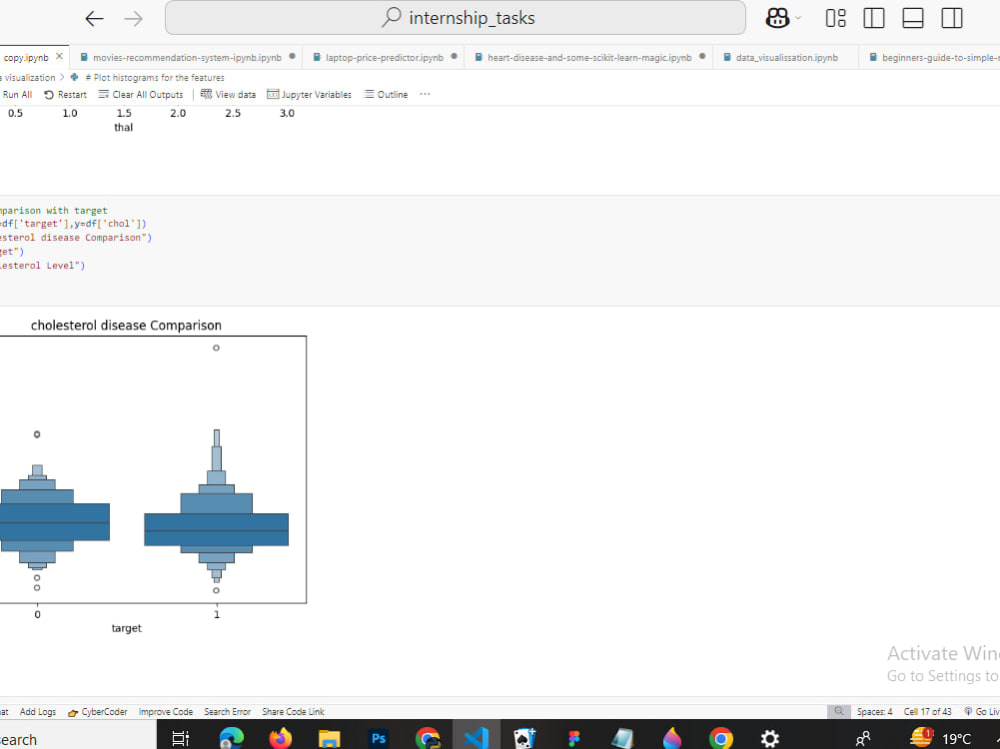Open the View data panel
Viewport: 1000px width, 749px height.
[x=228, y=94]
